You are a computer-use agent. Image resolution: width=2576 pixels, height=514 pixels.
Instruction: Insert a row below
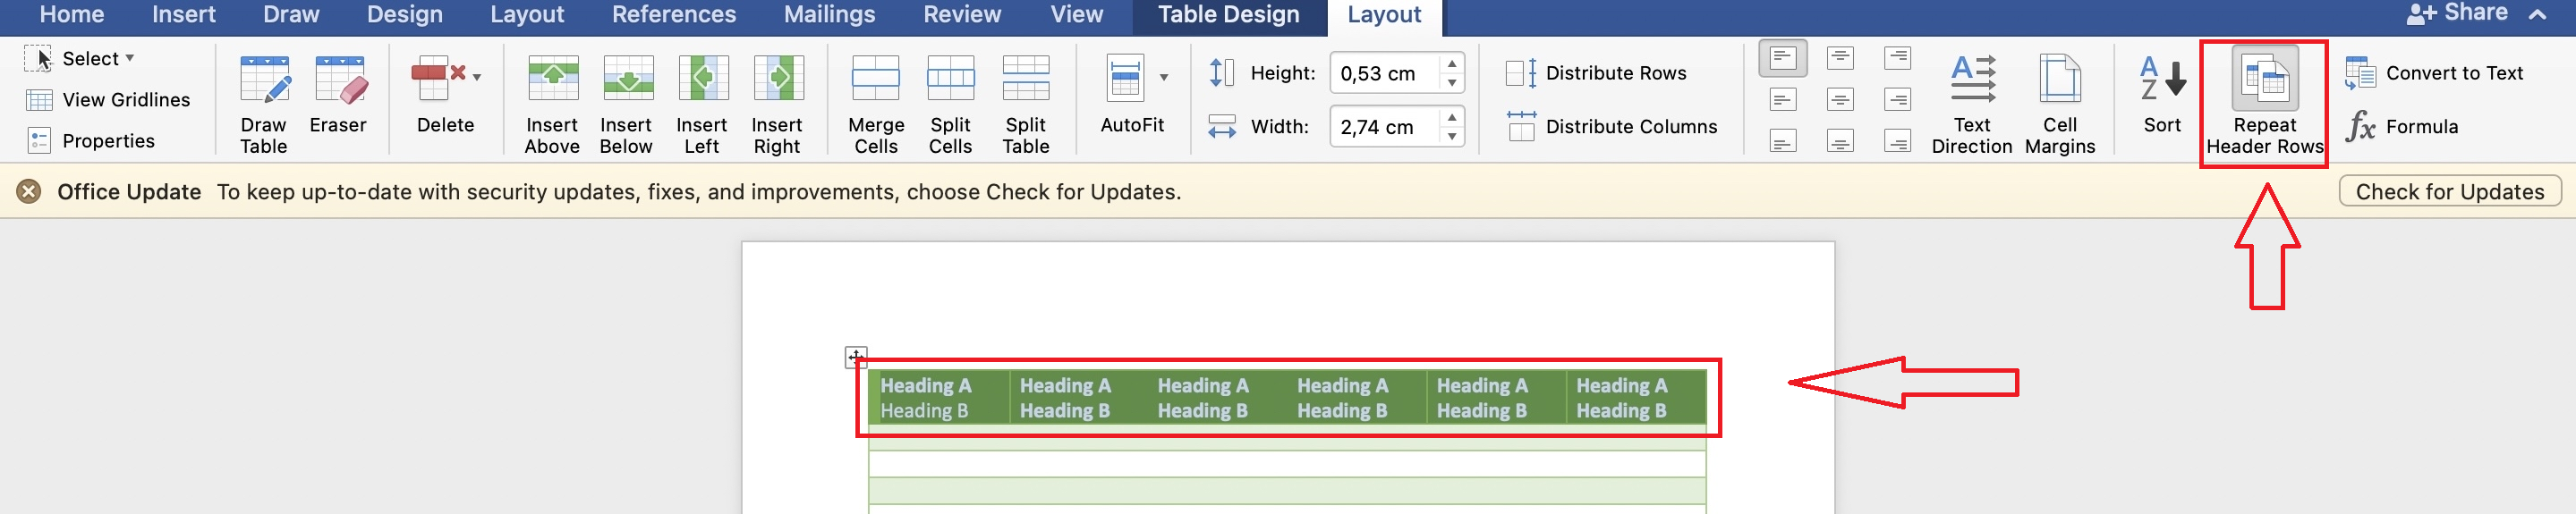627,104
